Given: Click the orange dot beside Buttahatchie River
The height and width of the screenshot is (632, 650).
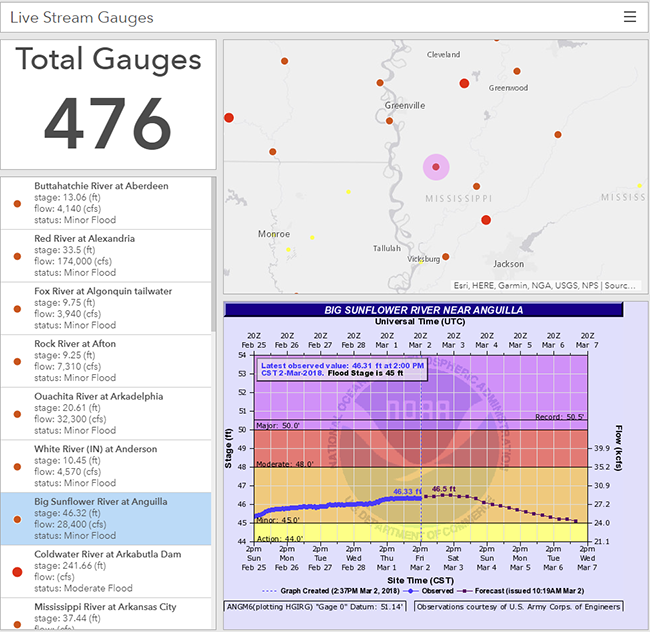Looking at the screenshot, I should click(x=16, y=203).
